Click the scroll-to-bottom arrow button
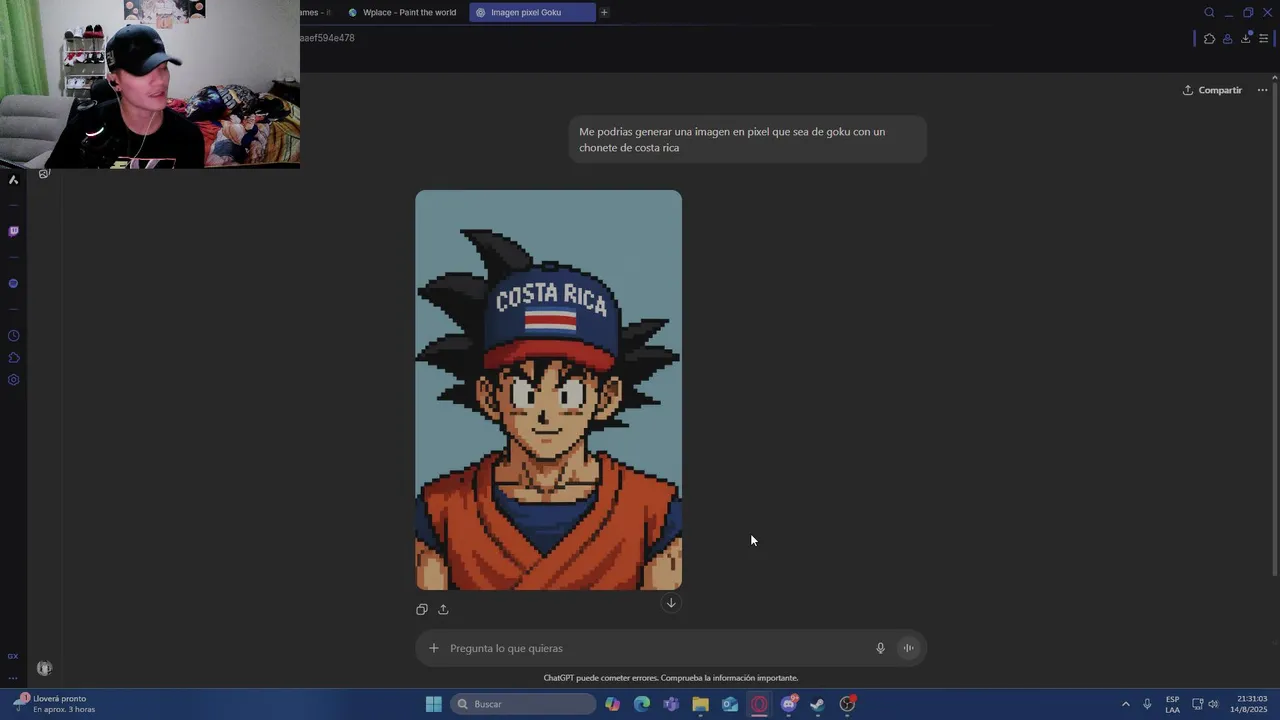 (671, 603)
